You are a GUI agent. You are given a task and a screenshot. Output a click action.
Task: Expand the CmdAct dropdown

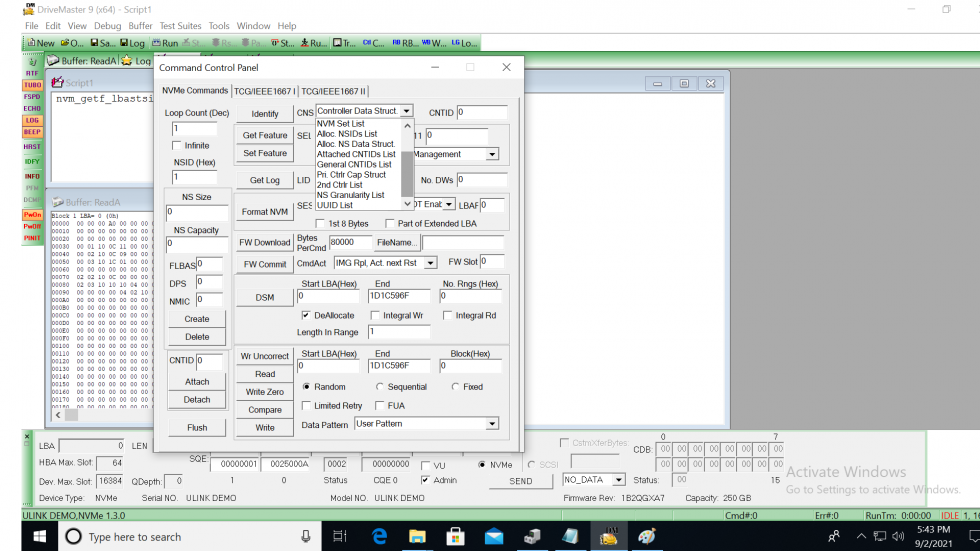430,263
